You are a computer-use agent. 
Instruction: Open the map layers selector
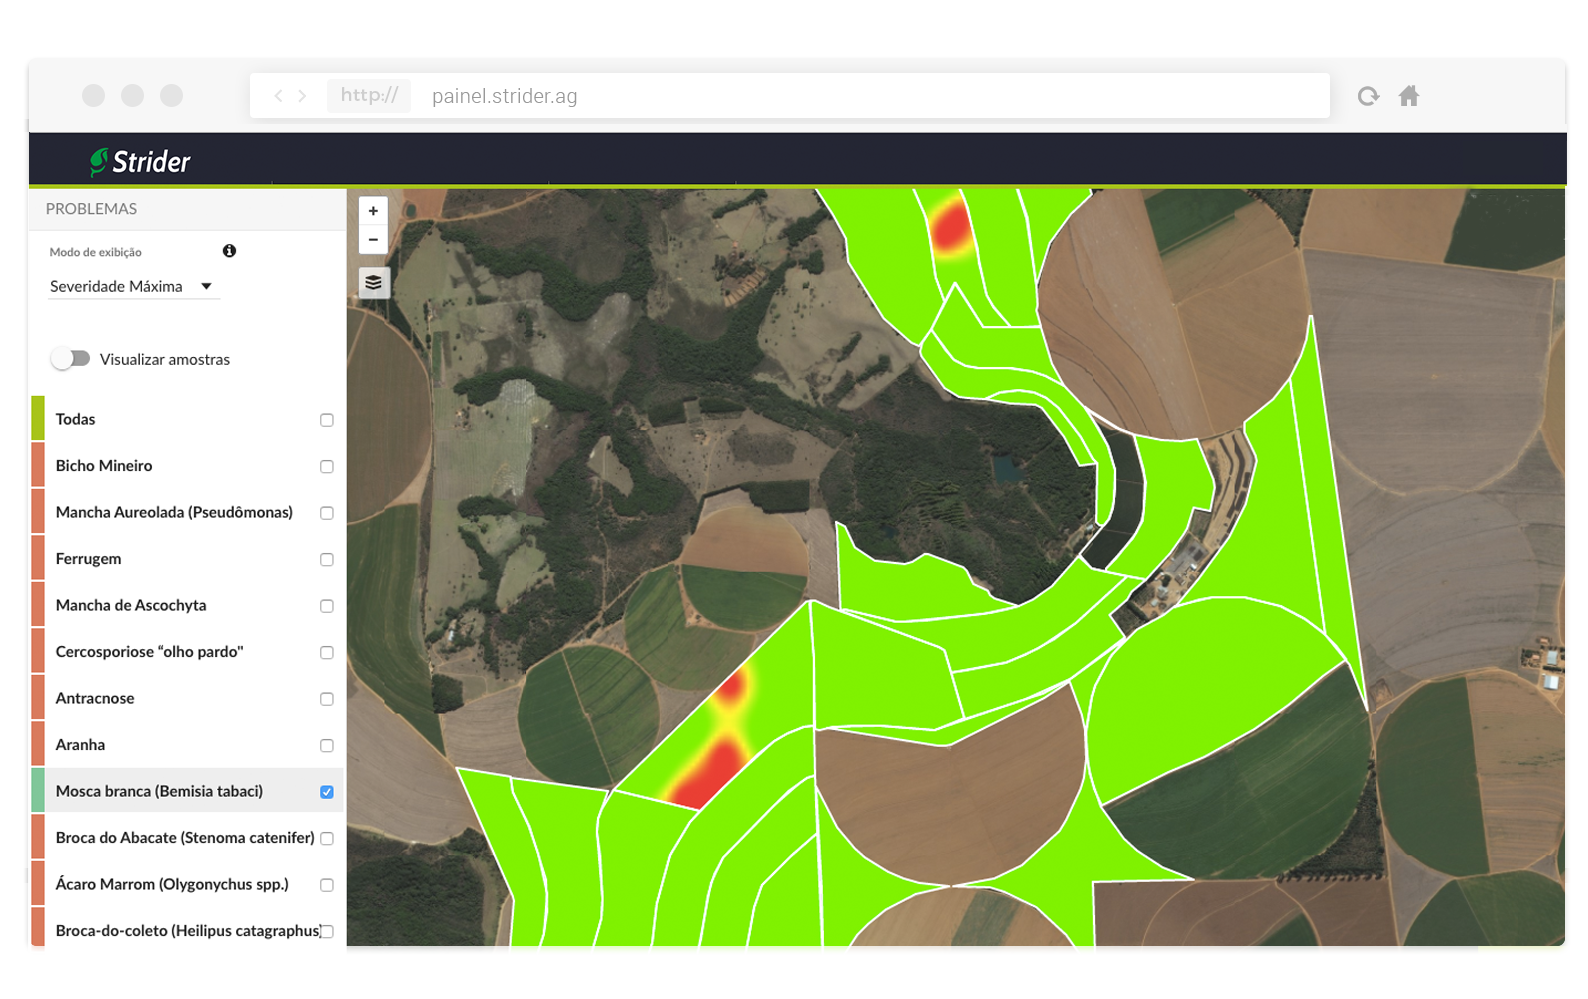[374, 283]
